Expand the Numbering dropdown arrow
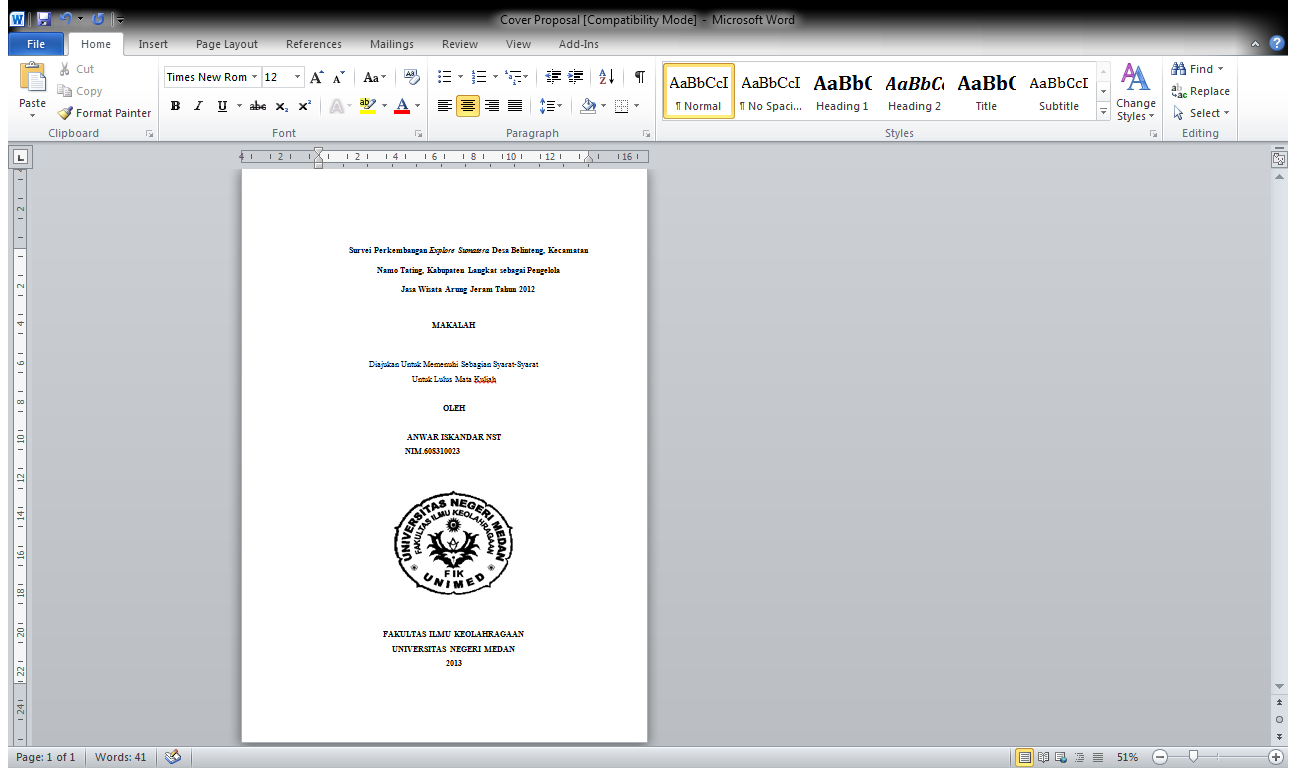The height and width of the screenshot is (776, 1296). 494,77
